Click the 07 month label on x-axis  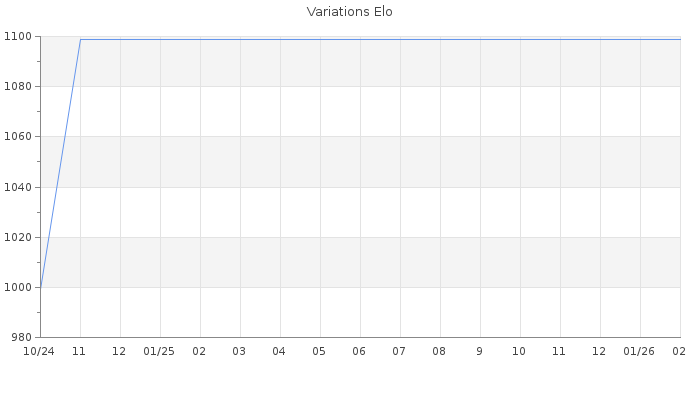point(399,352)
